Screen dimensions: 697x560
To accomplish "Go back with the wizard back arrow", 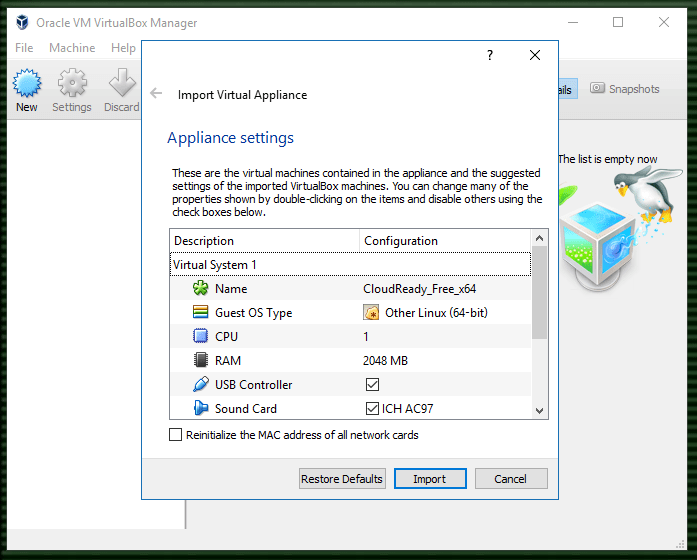I will click(156, 93).
